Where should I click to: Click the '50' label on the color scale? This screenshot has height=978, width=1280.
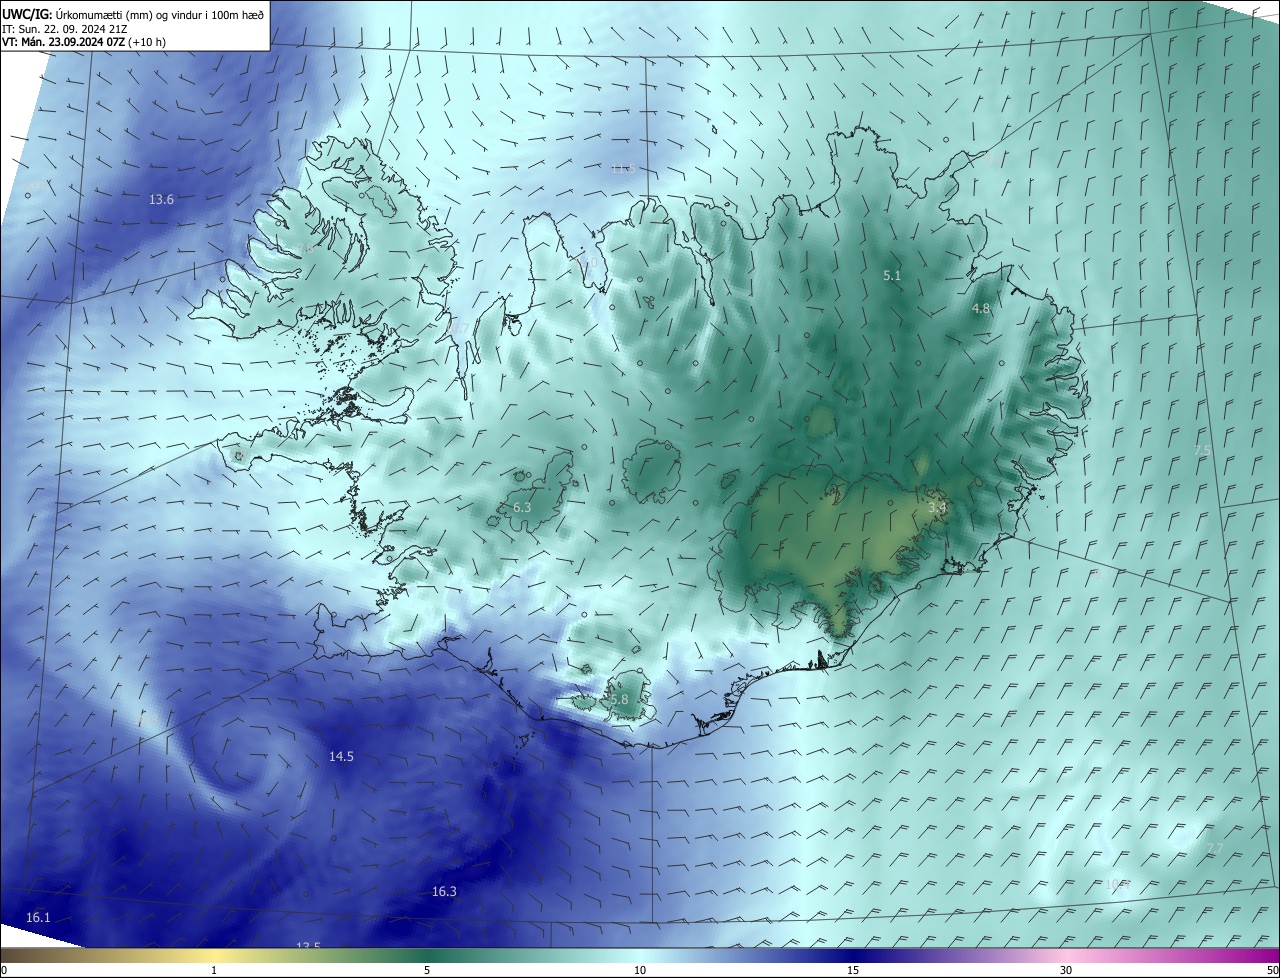click(x=1272, y=971)
